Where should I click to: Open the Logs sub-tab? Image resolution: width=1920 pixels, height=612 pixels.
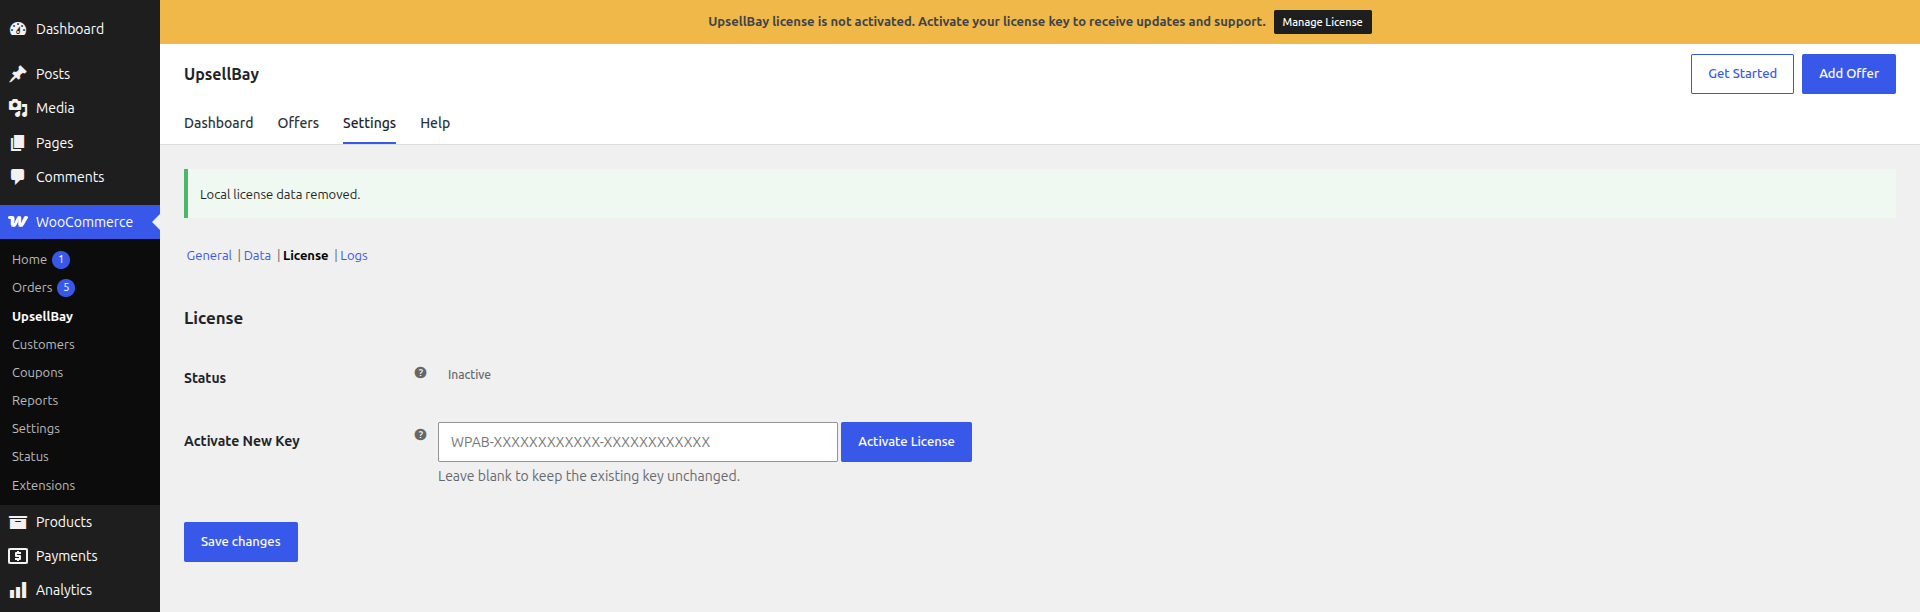point(354,256)
